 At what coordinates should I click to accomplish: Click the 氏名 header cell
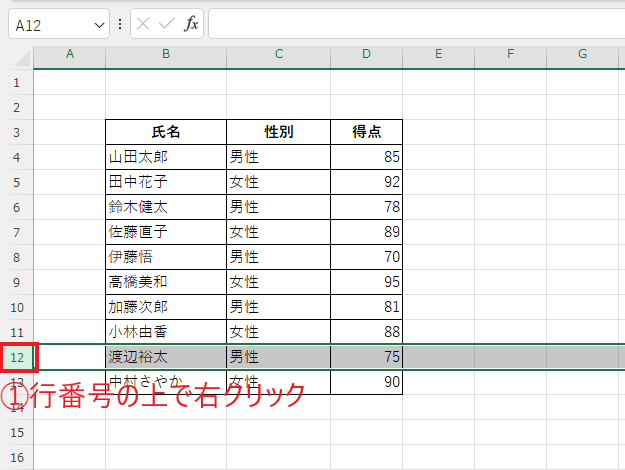tap(166, 132)
